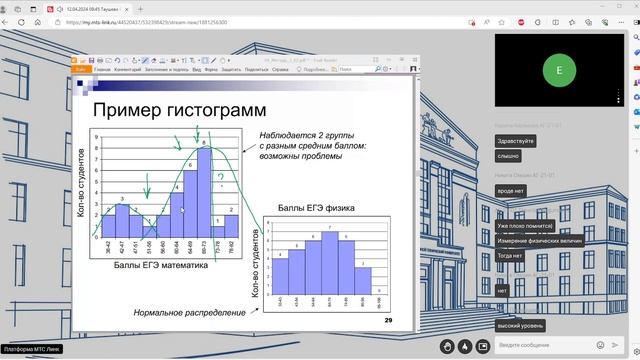Open browser favorites list icon
The height and width of the screenshot is (360, 640).
tap(572, 22)
